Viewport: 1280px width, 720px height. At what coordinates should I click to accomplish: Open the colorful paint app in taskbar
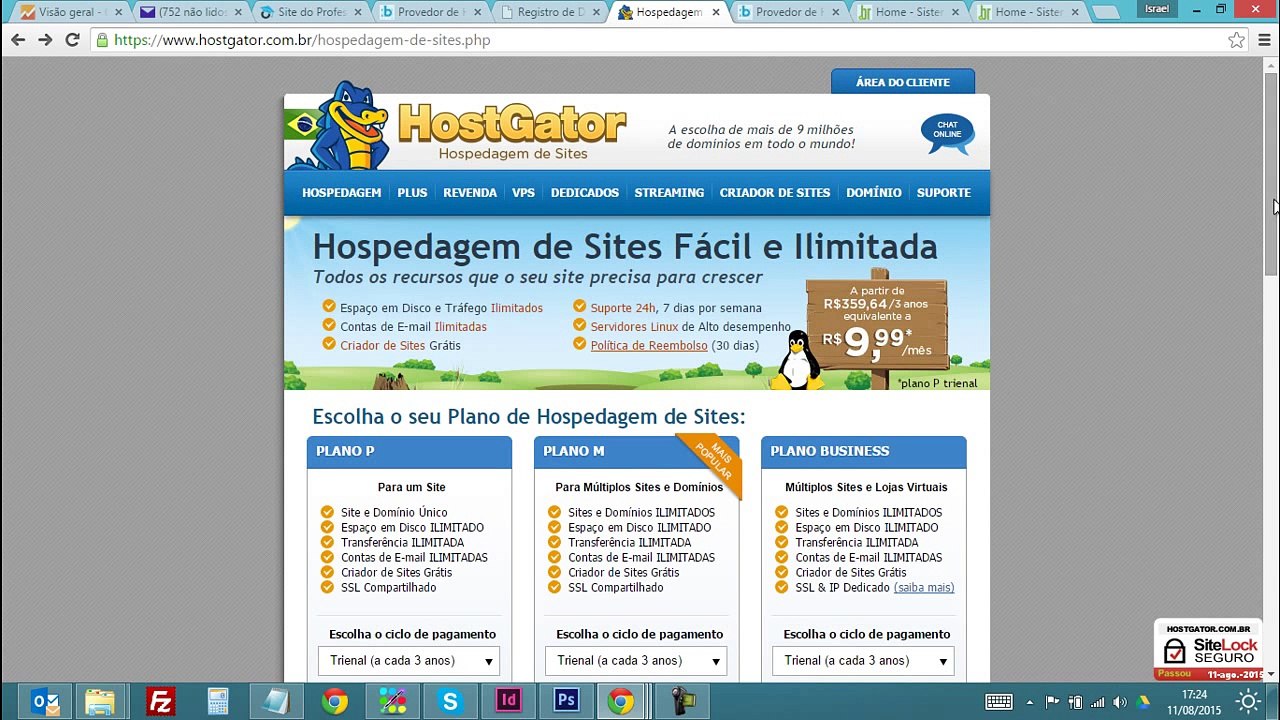[392, 702]
